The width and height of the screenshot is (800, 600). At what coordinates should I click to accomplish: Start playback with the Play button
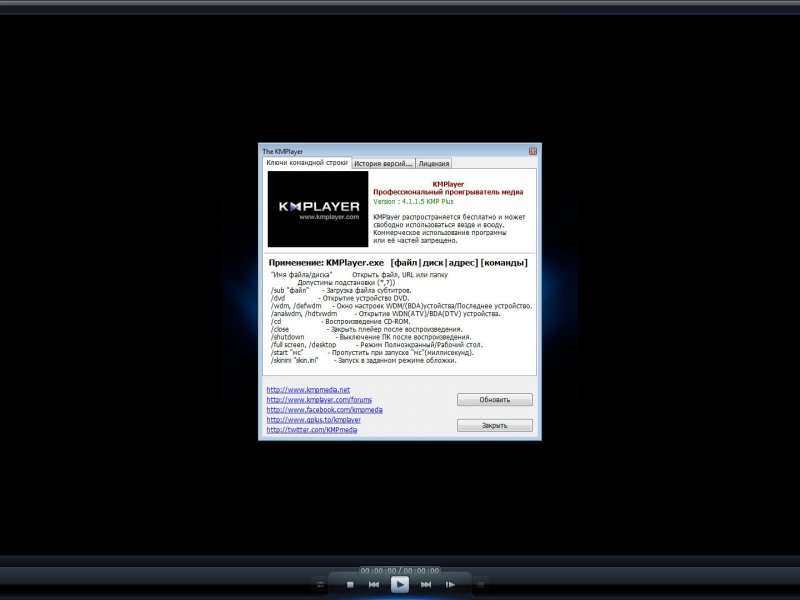coord(399,584)
